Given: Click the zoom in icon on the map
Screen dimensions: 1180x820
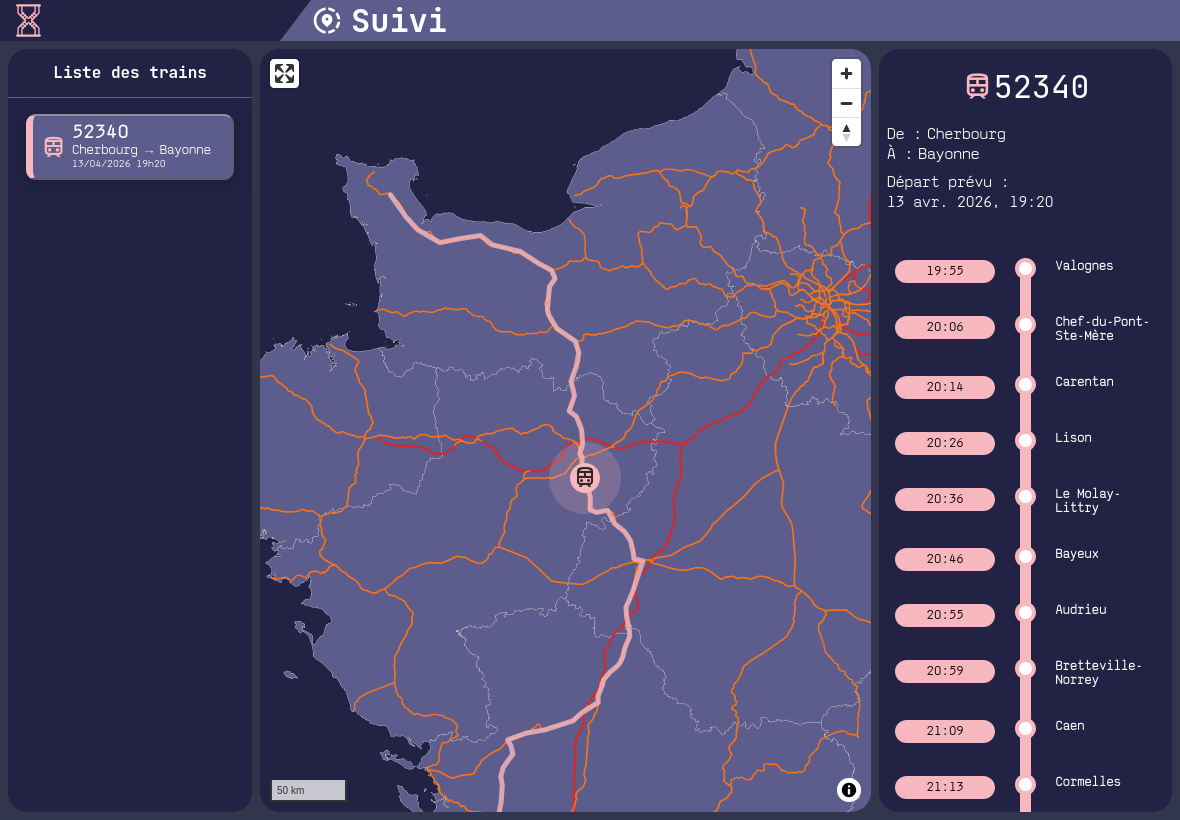Looking at the screenshot, I should click(x=845, y=73).
